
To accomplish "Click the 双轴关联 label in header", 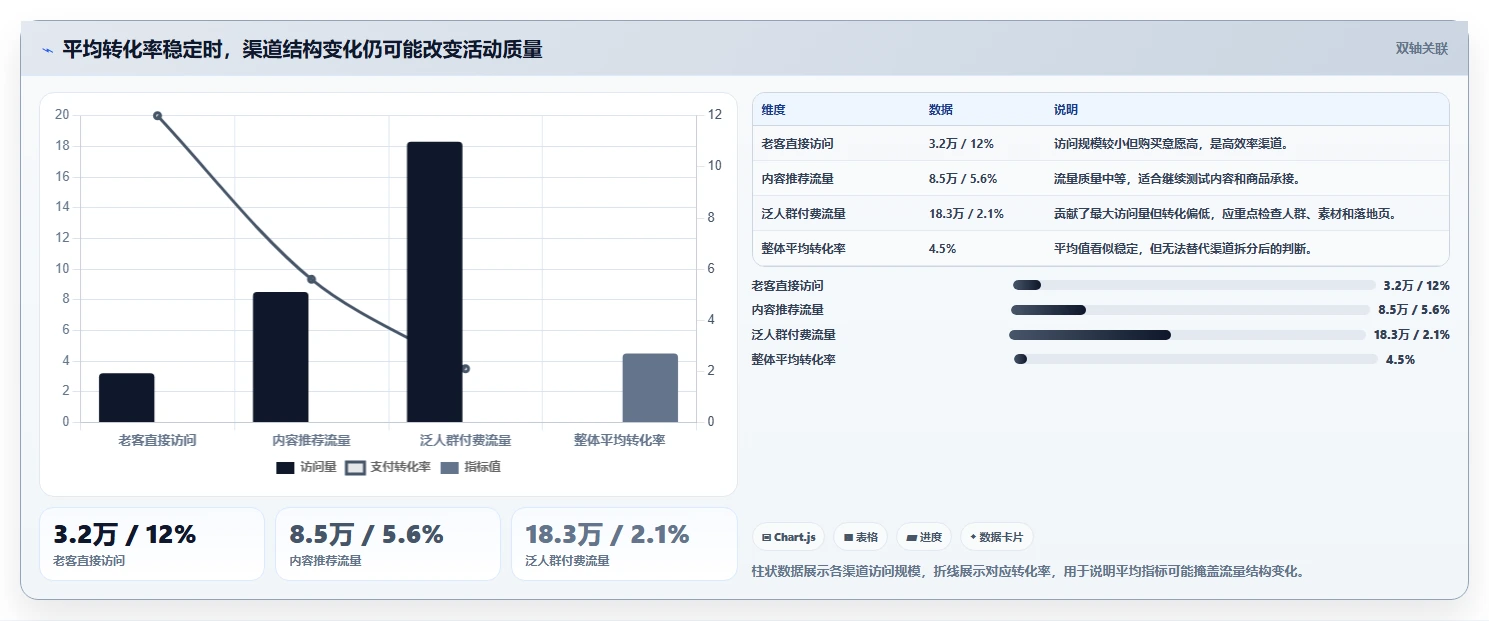I will (1421, 49).
